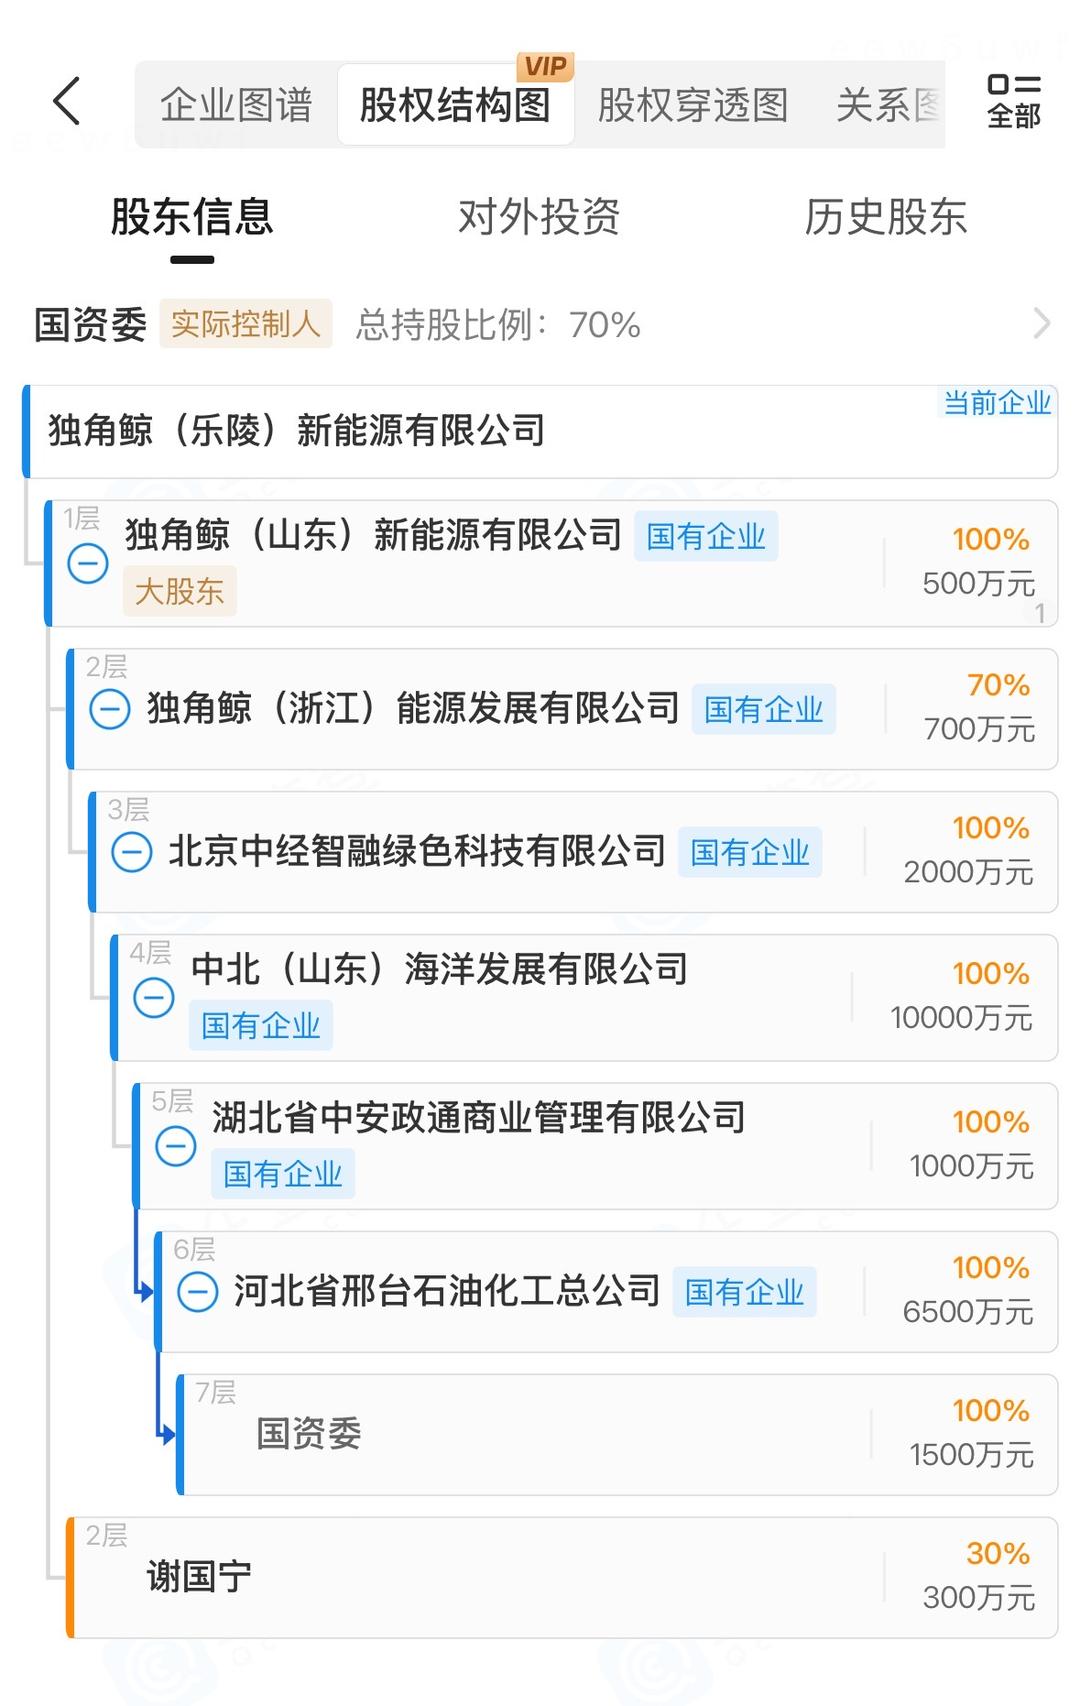1080x1706 pixels.
Task: Tap the 实际控制人 tag
Action: pyautogui.click(x=245, y=324)
